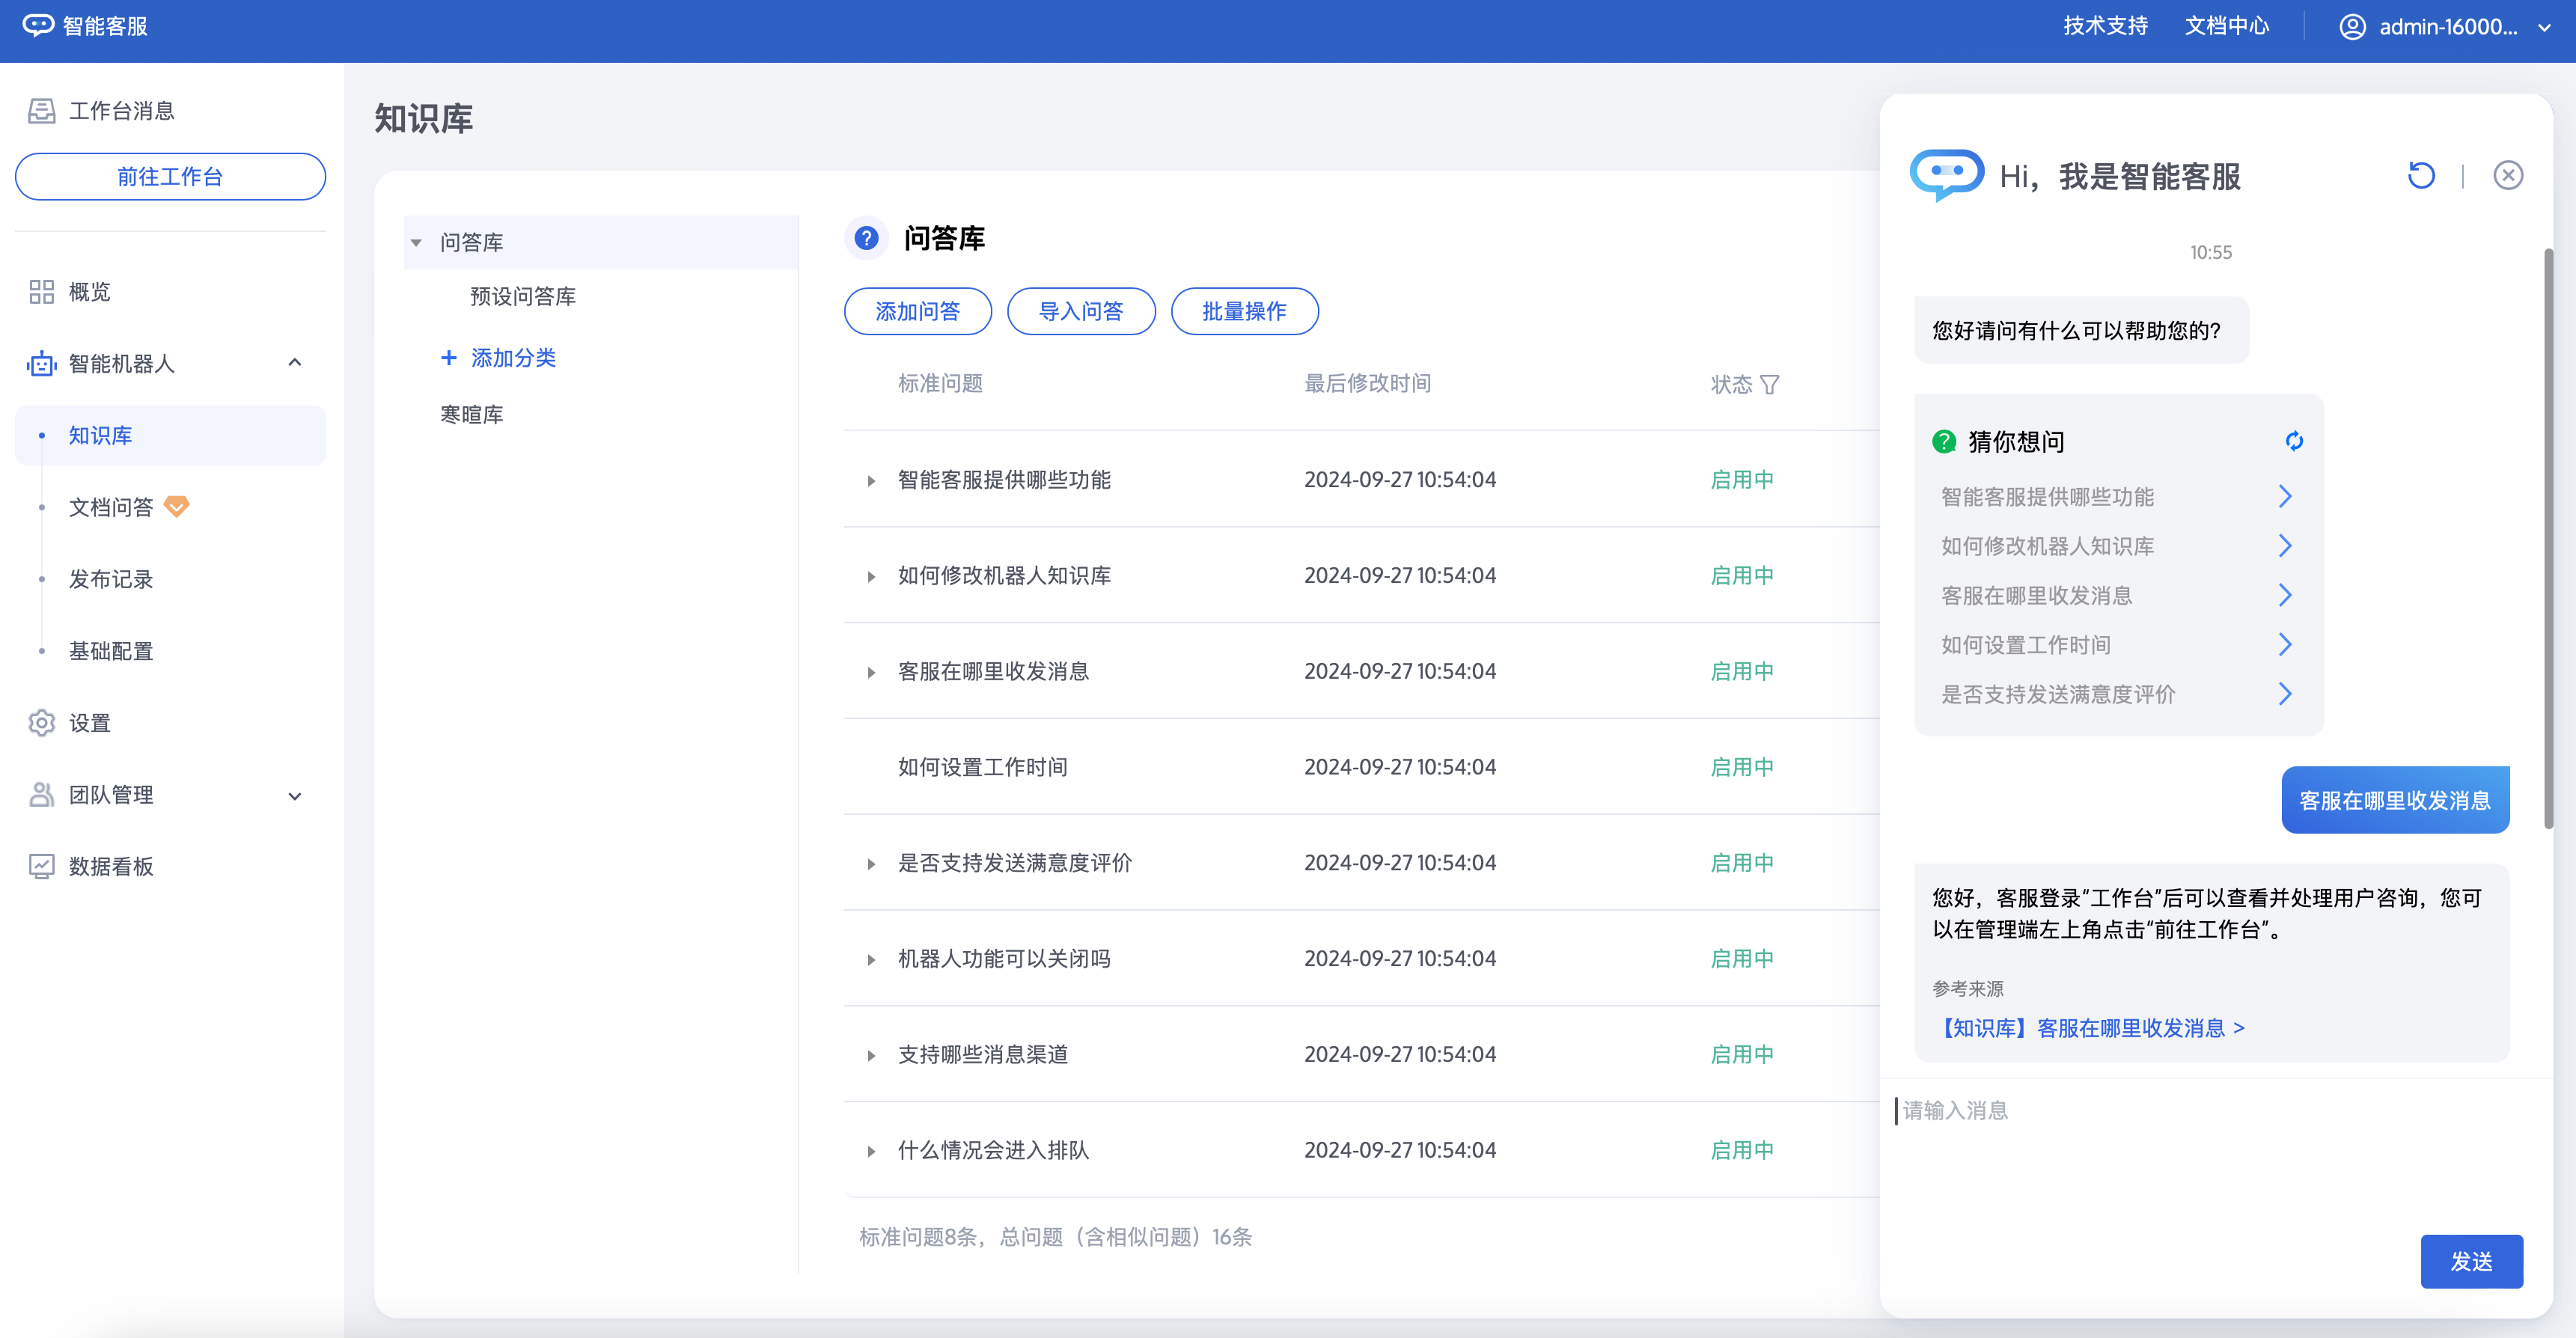The height and width of the screenshot is (1338, 2576).
Task: Expand the 团队管理 sidebar group
Action: (x=294, y=795)
